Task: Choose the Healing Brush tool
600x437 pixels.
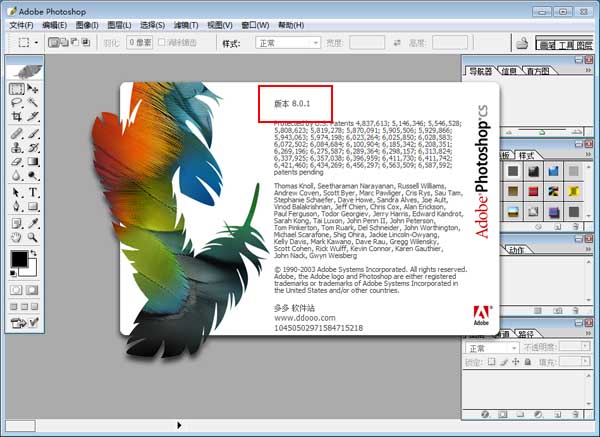Action: pyautogui.click(x=16, y=134)
